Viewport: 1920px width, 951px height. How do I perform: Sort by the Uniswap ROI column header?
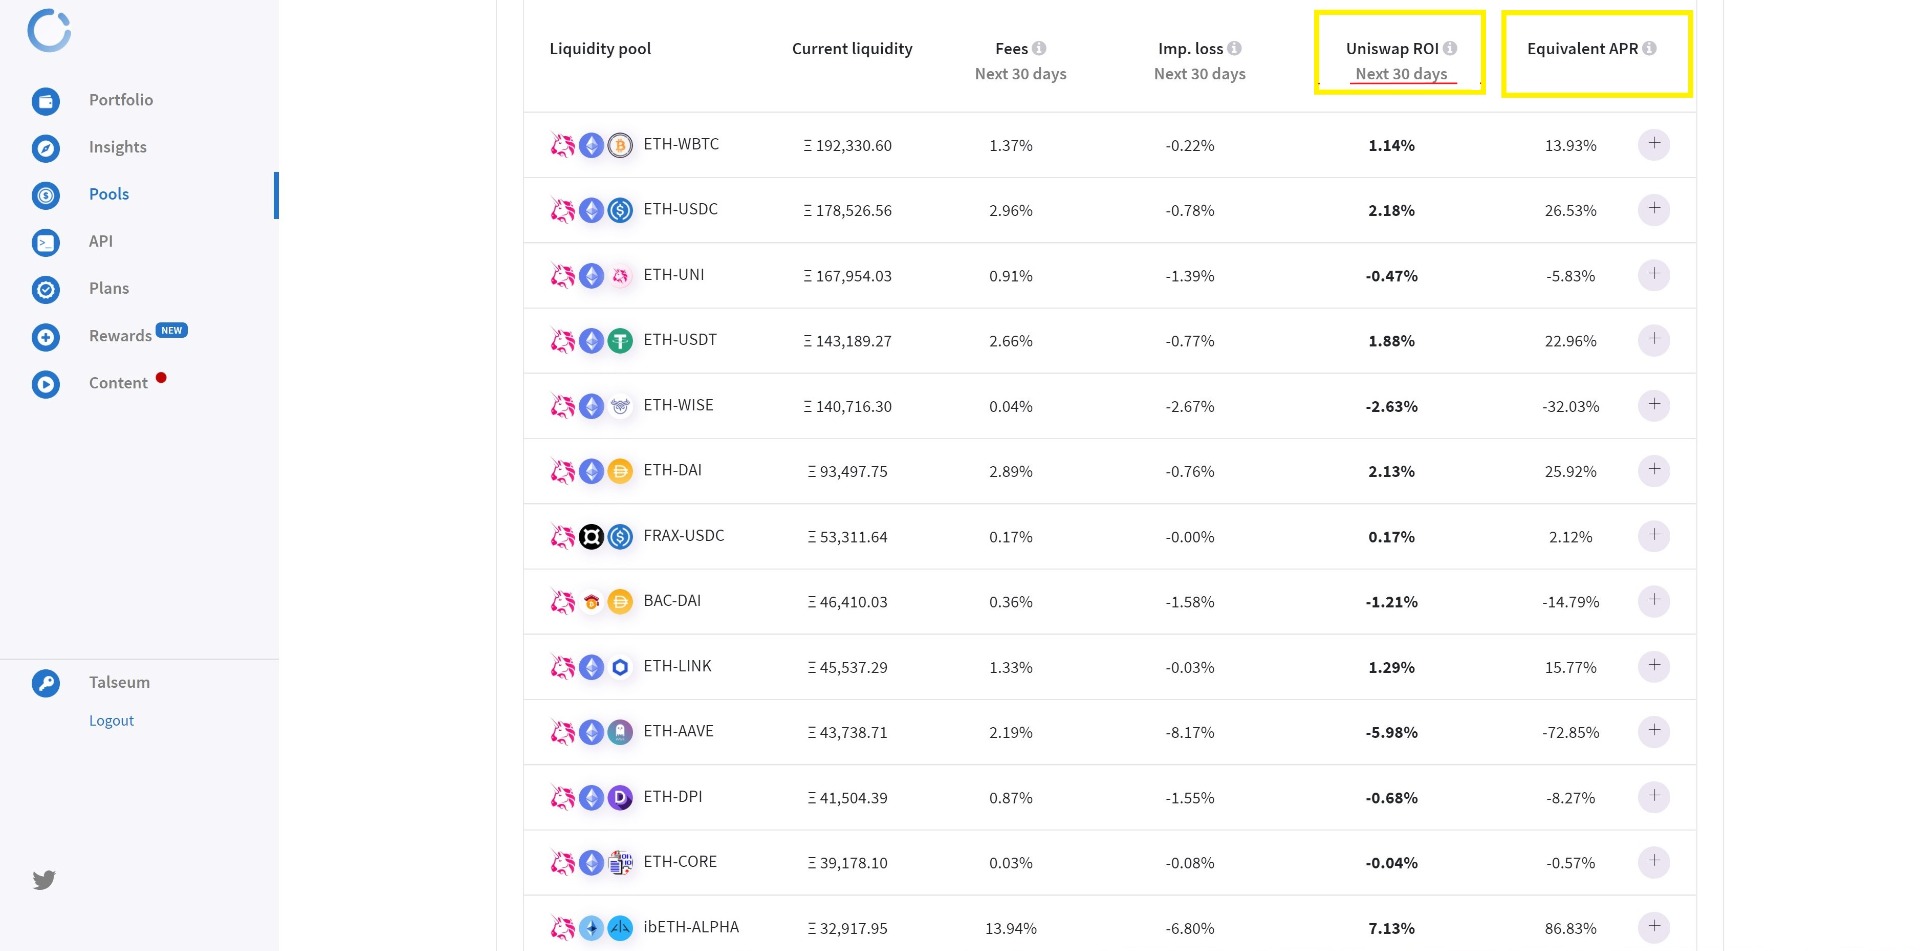(1392, 48)
